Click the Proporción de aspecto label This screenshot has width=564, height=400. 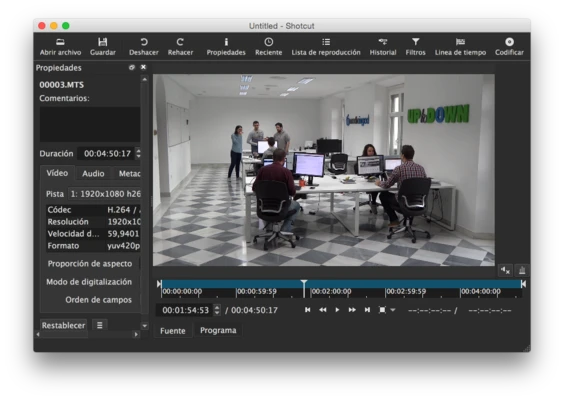click(x=90, y=264)
